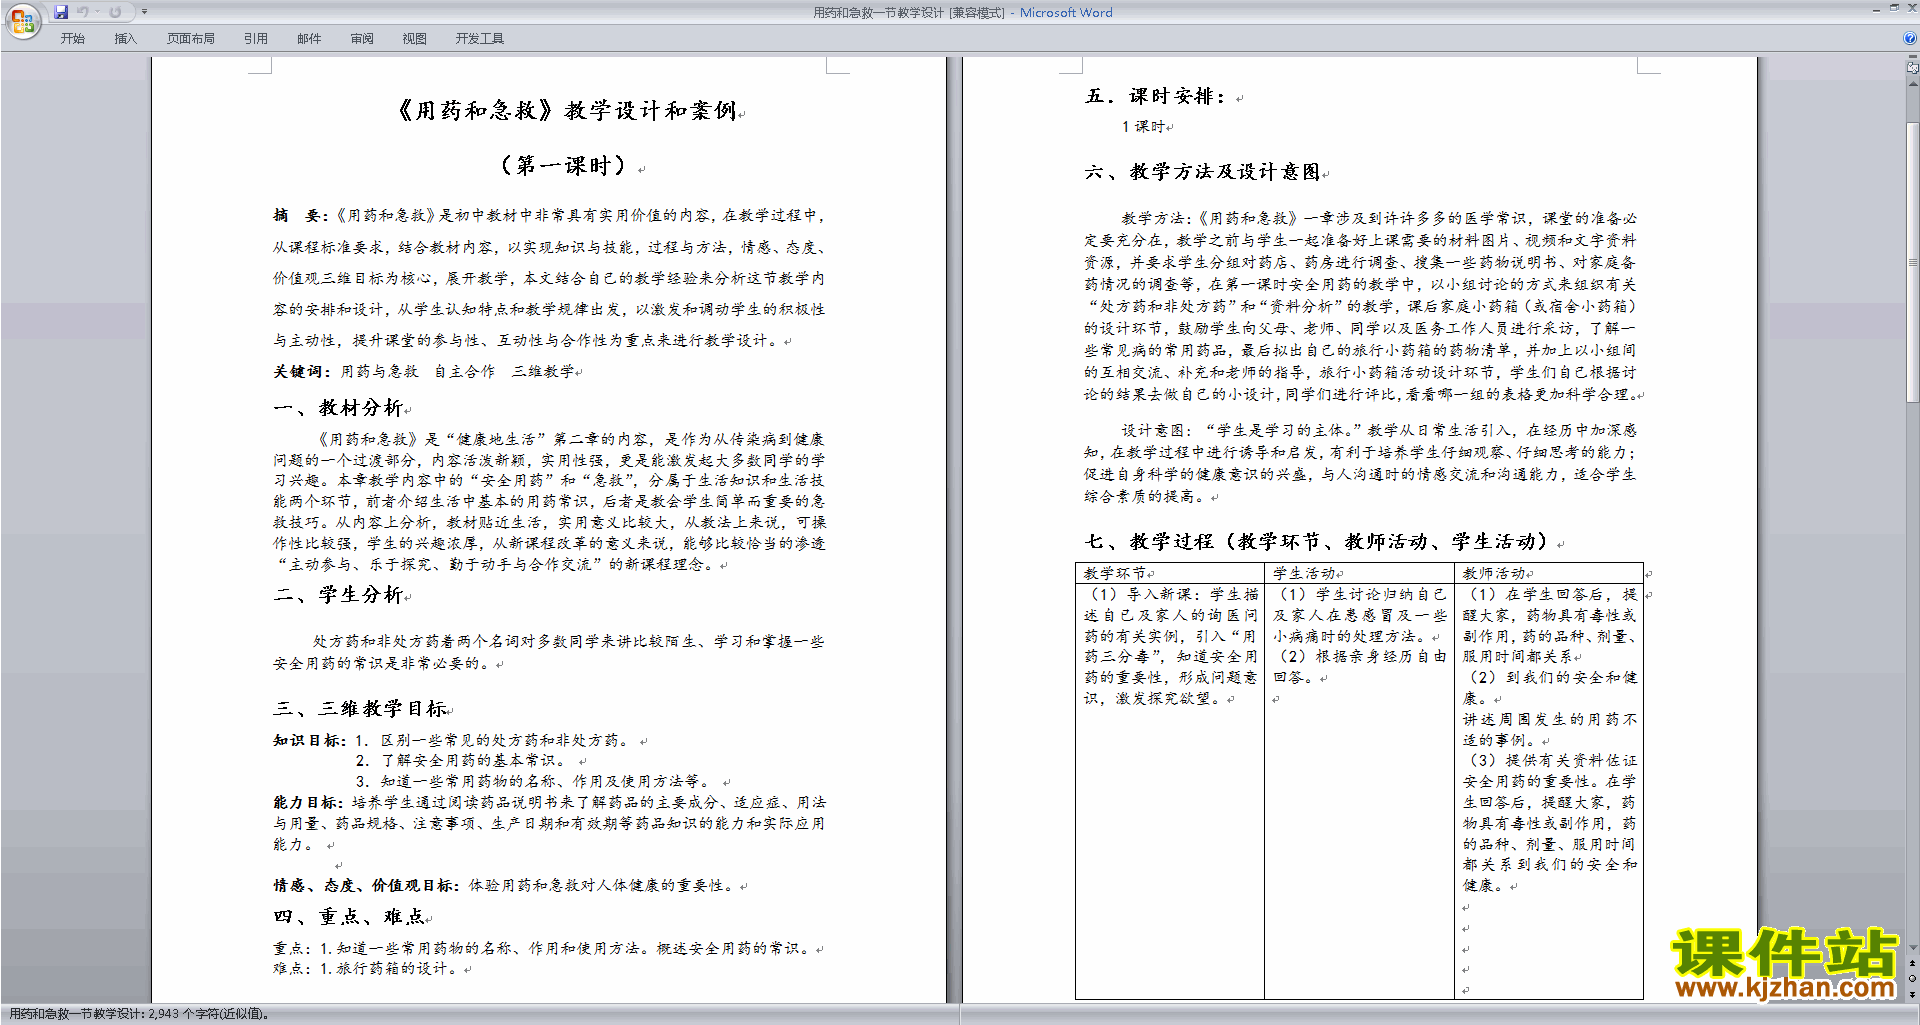Screen dimensions: 1920x1025
Task: Click the Undo icon in quick access toolbar
Action: [x=82, y=12]
